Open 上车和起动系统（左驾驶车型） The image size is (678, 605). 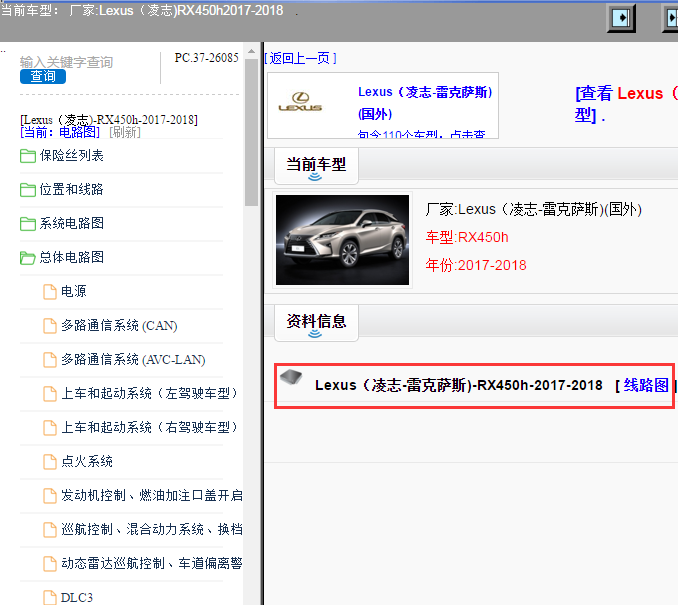[x=150, y=394]
